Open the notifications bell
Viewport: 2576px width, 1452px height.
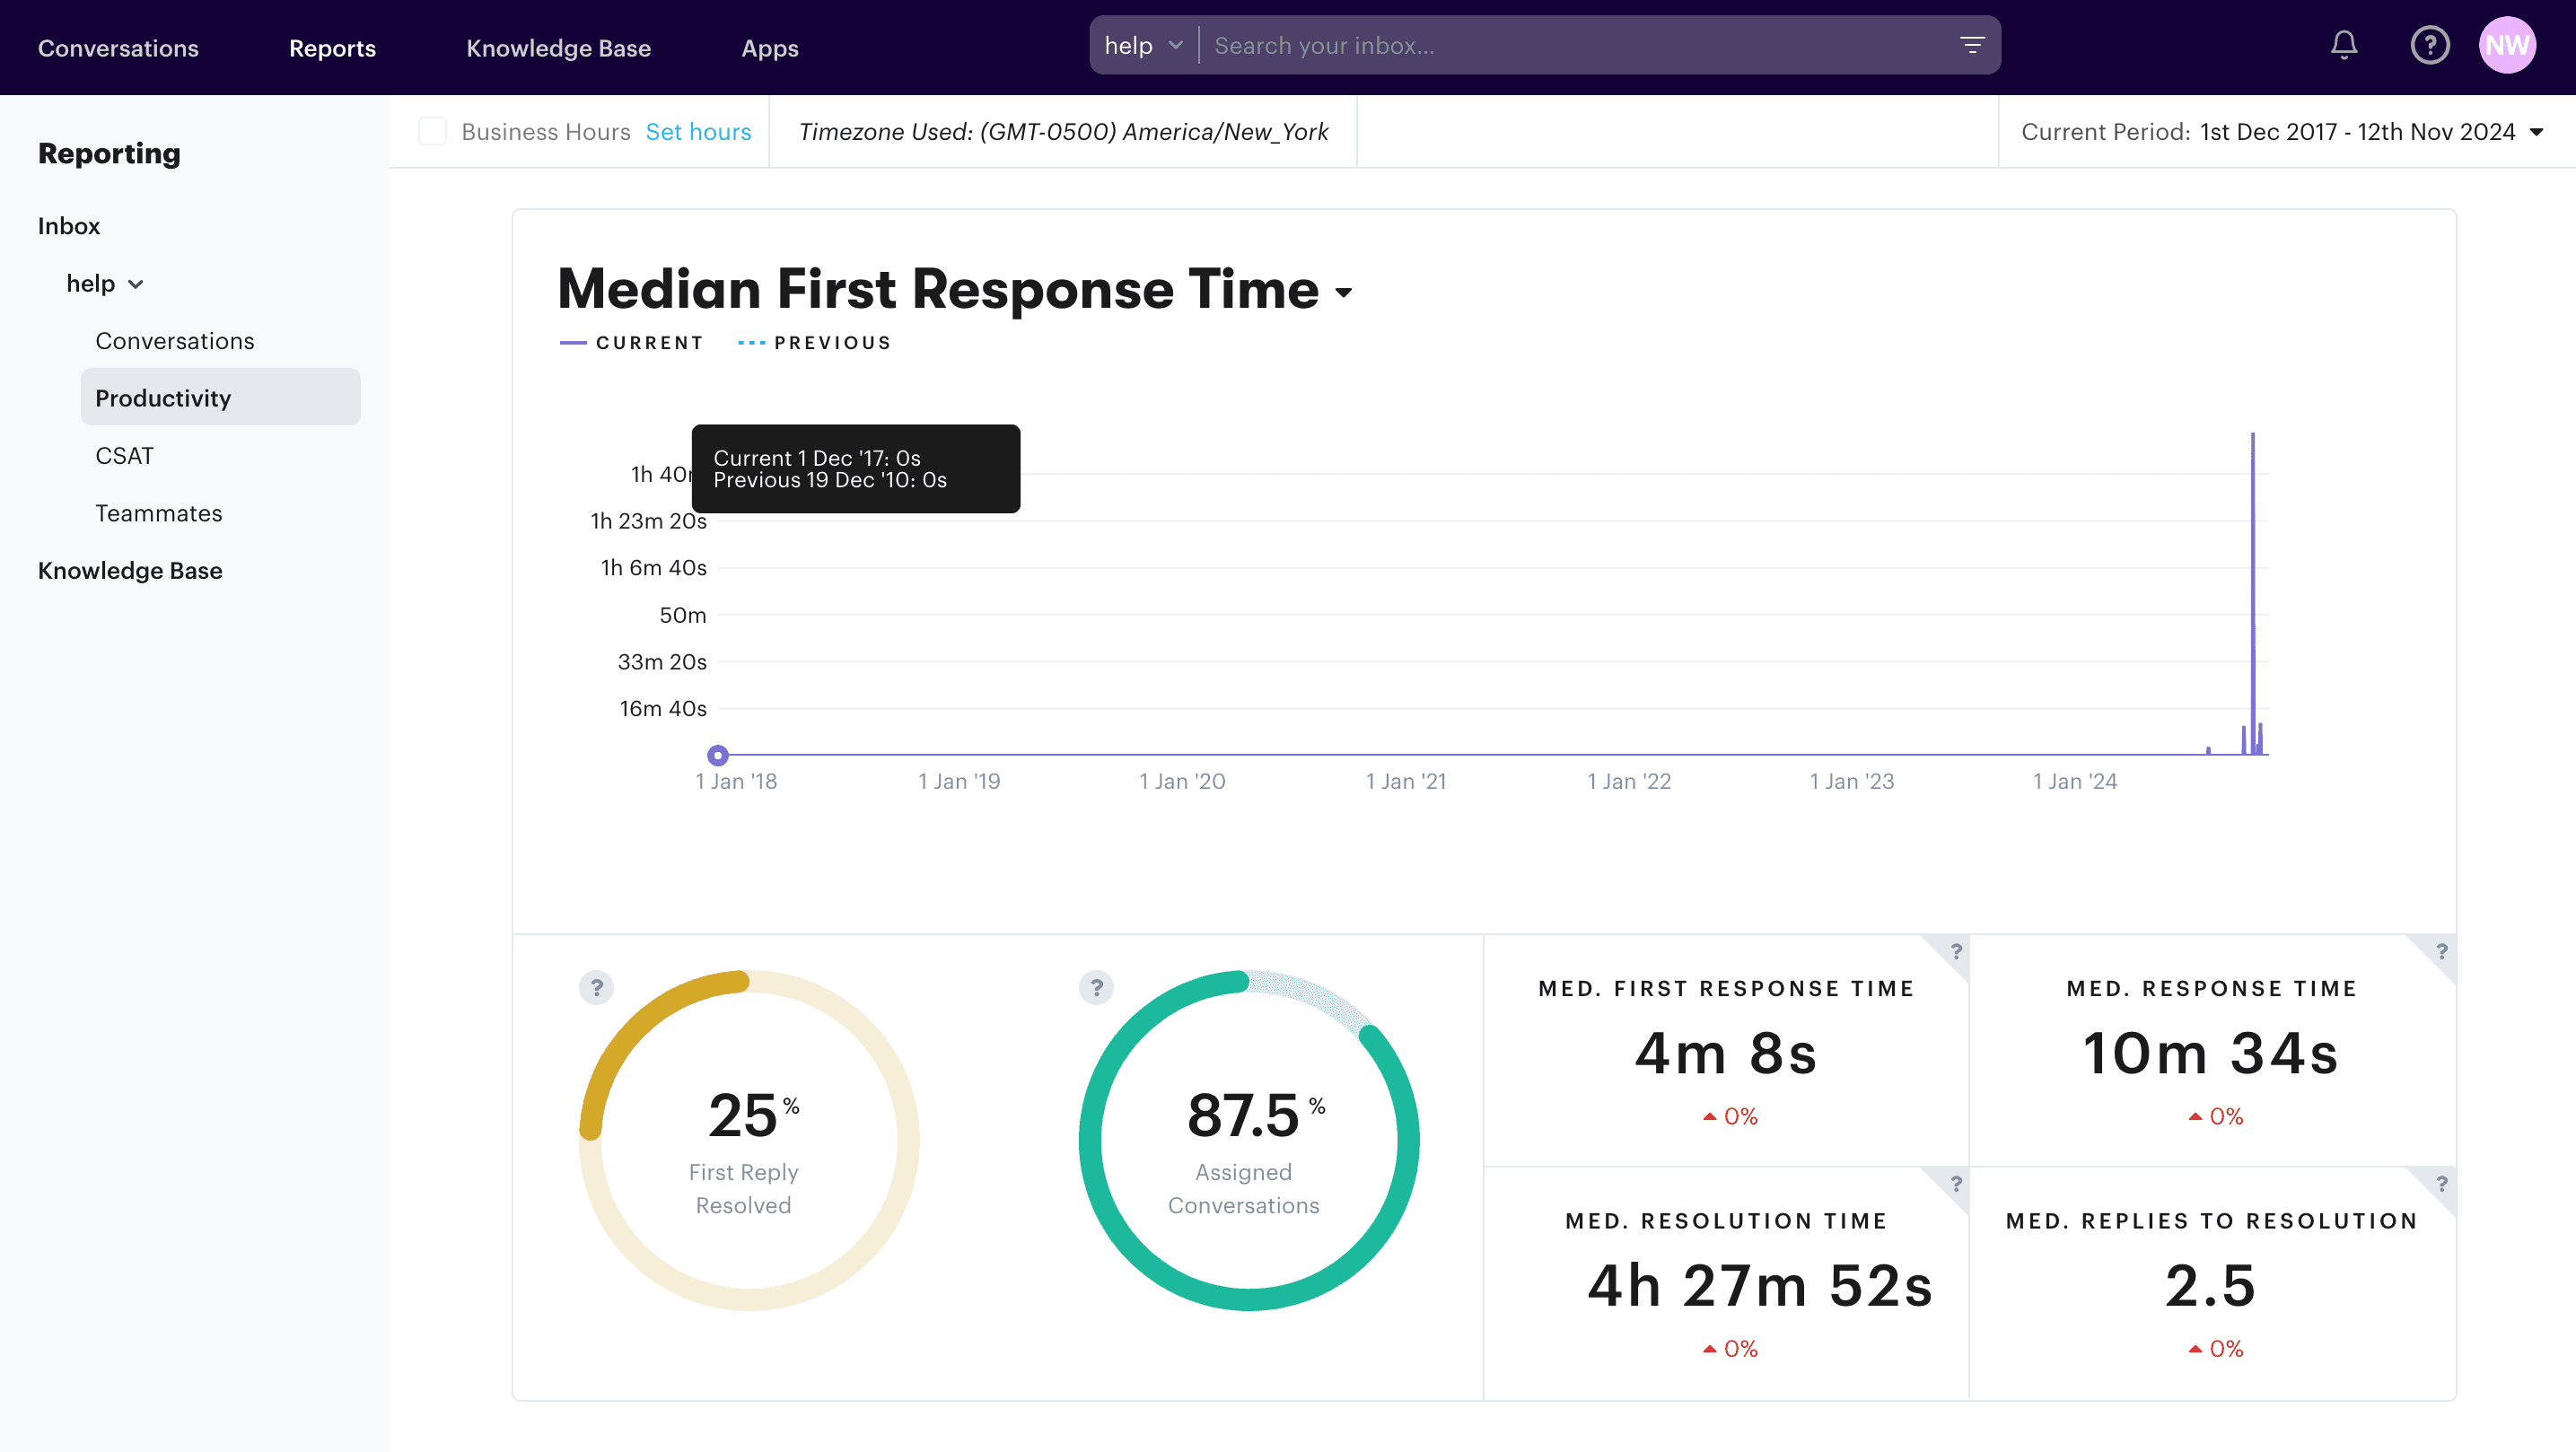click(x=2345, y=45)
